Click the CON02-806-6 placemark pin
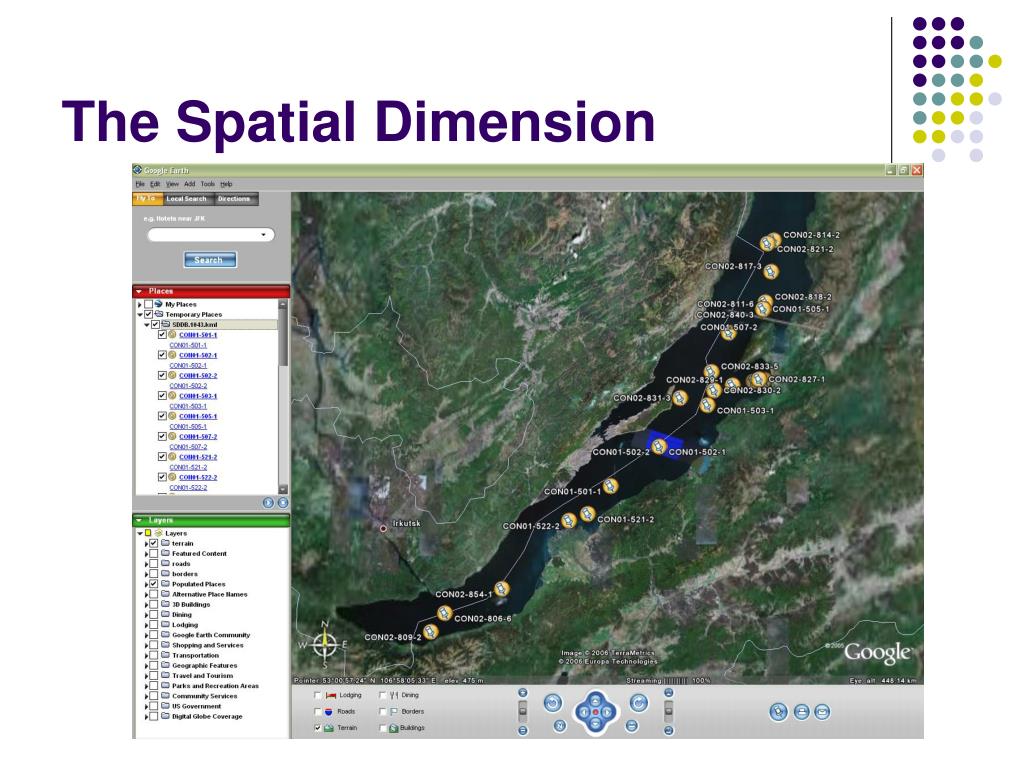The image size is (1024, 768). 445,613
